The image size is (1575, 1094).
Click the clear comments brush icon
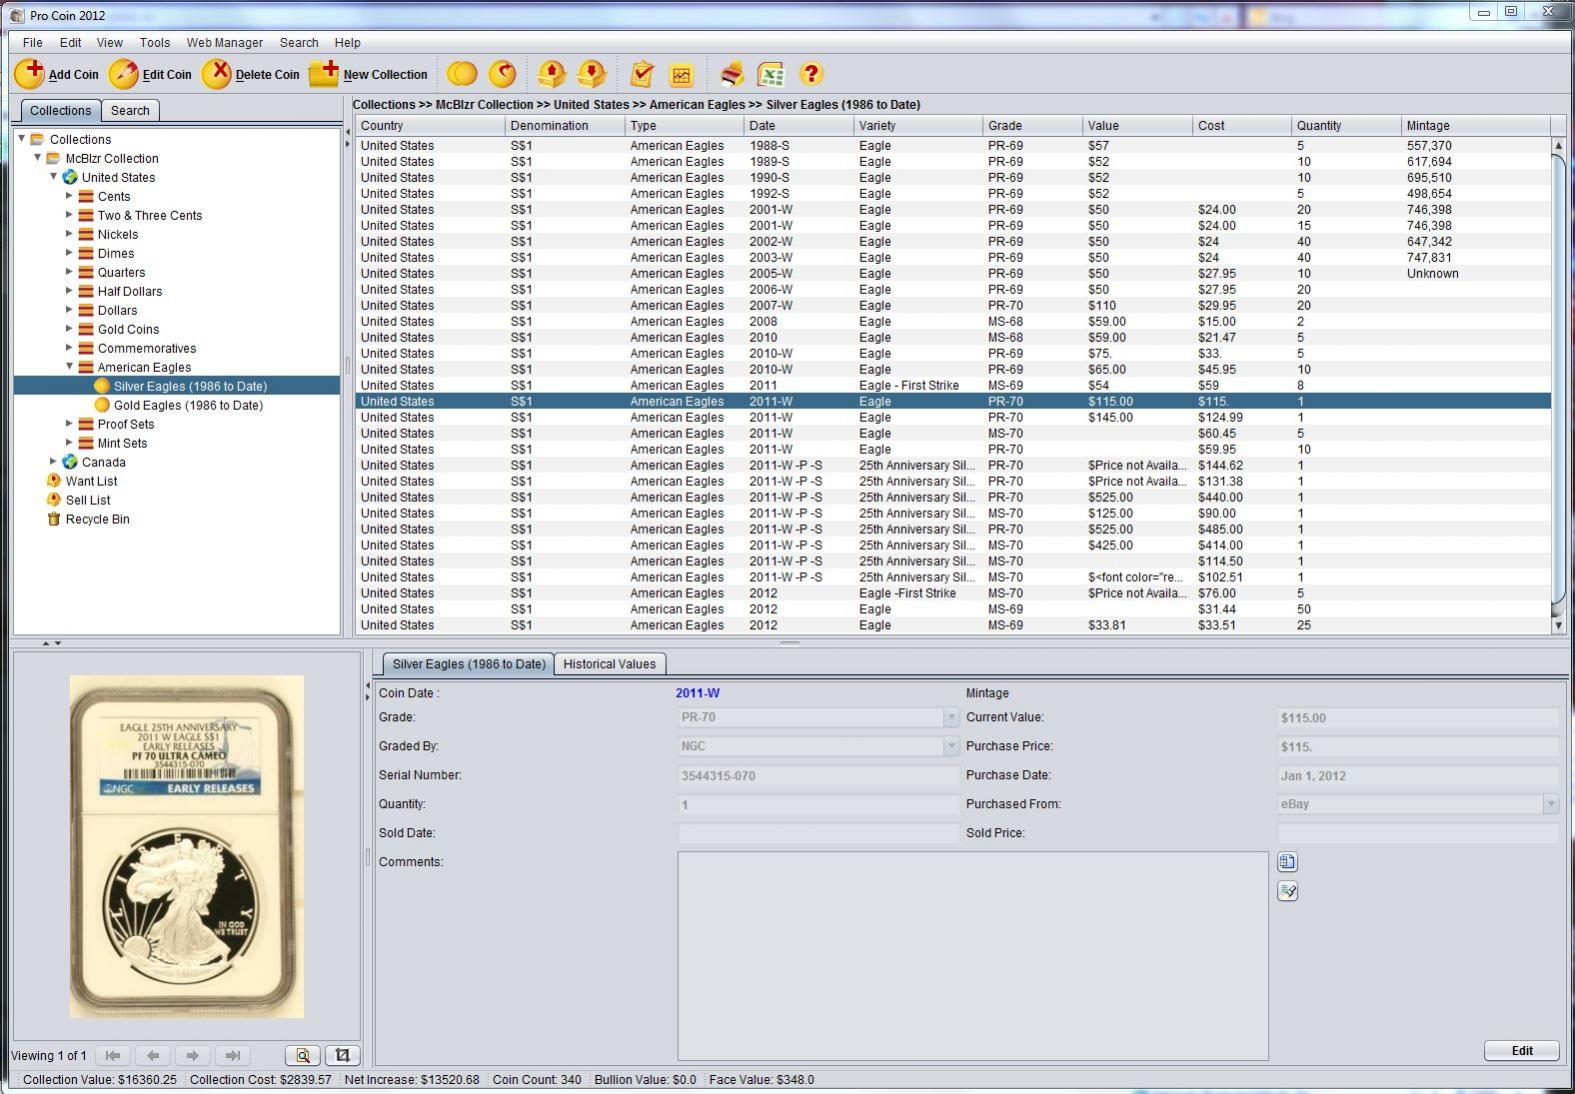coord(1287,891)
